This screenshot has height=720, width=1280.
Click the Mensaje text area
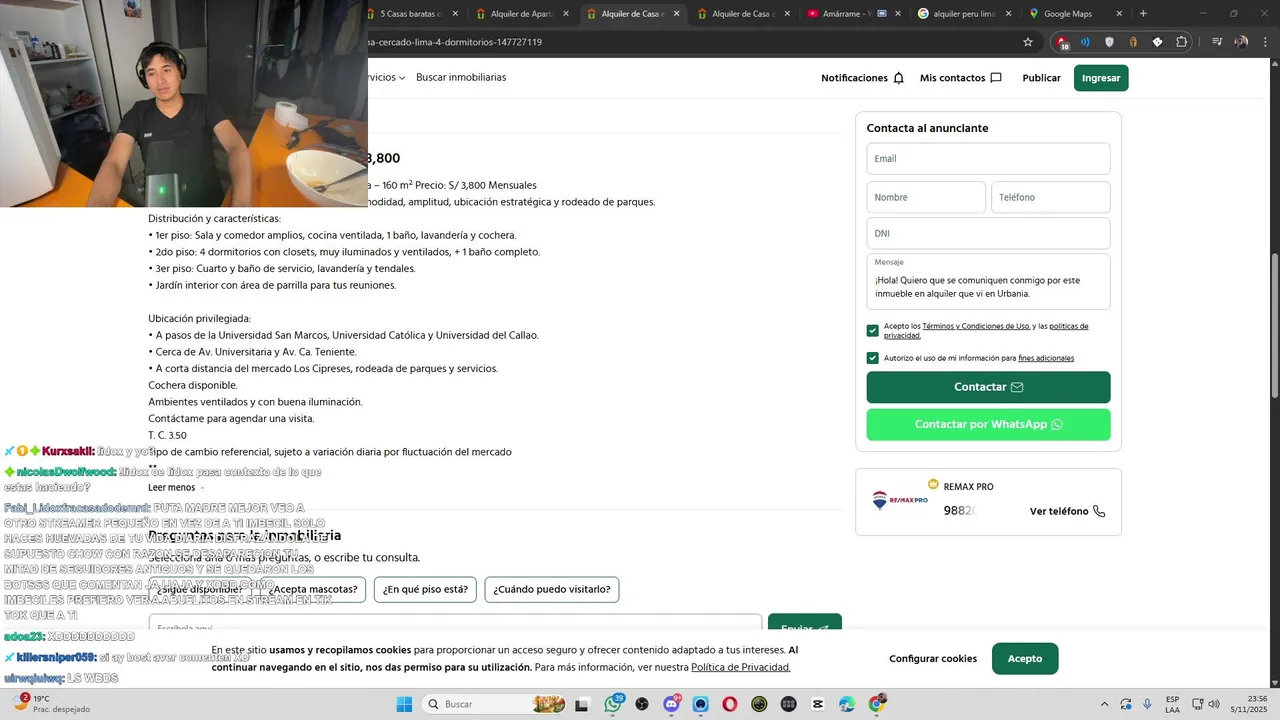tap(988, 281)
